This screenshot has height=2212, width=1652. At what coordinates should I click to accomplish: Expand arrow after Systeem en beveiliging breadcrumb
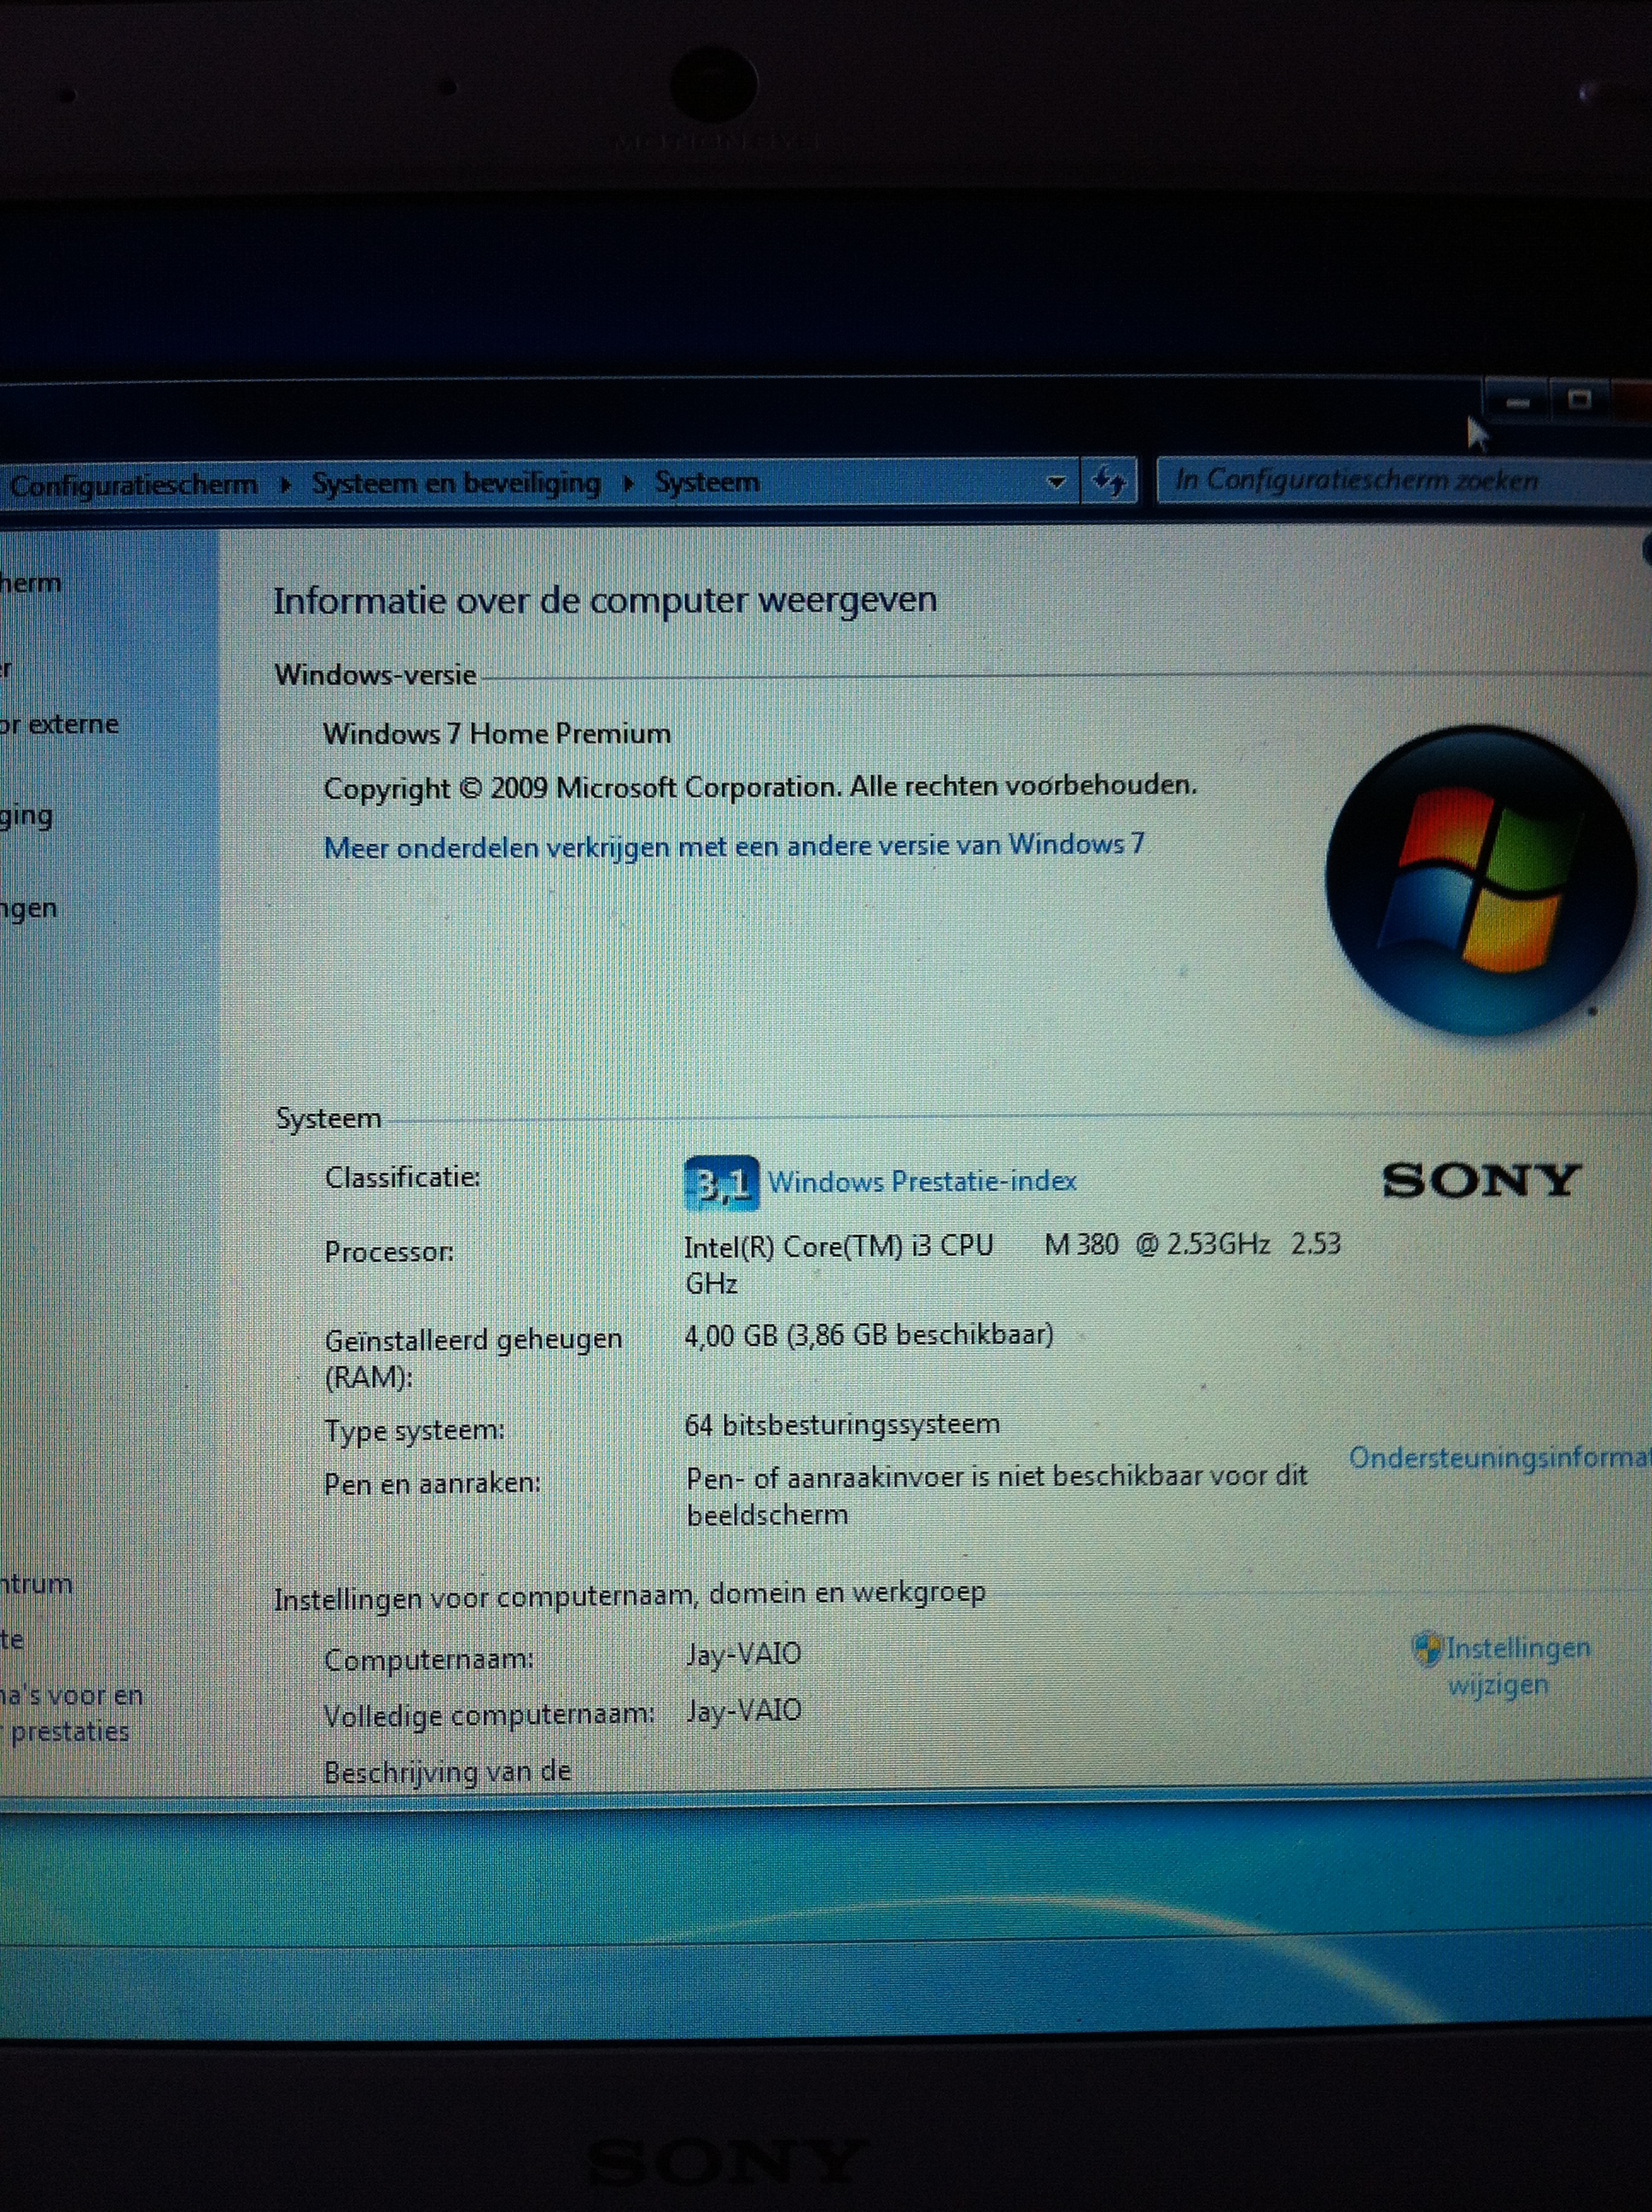628,483
